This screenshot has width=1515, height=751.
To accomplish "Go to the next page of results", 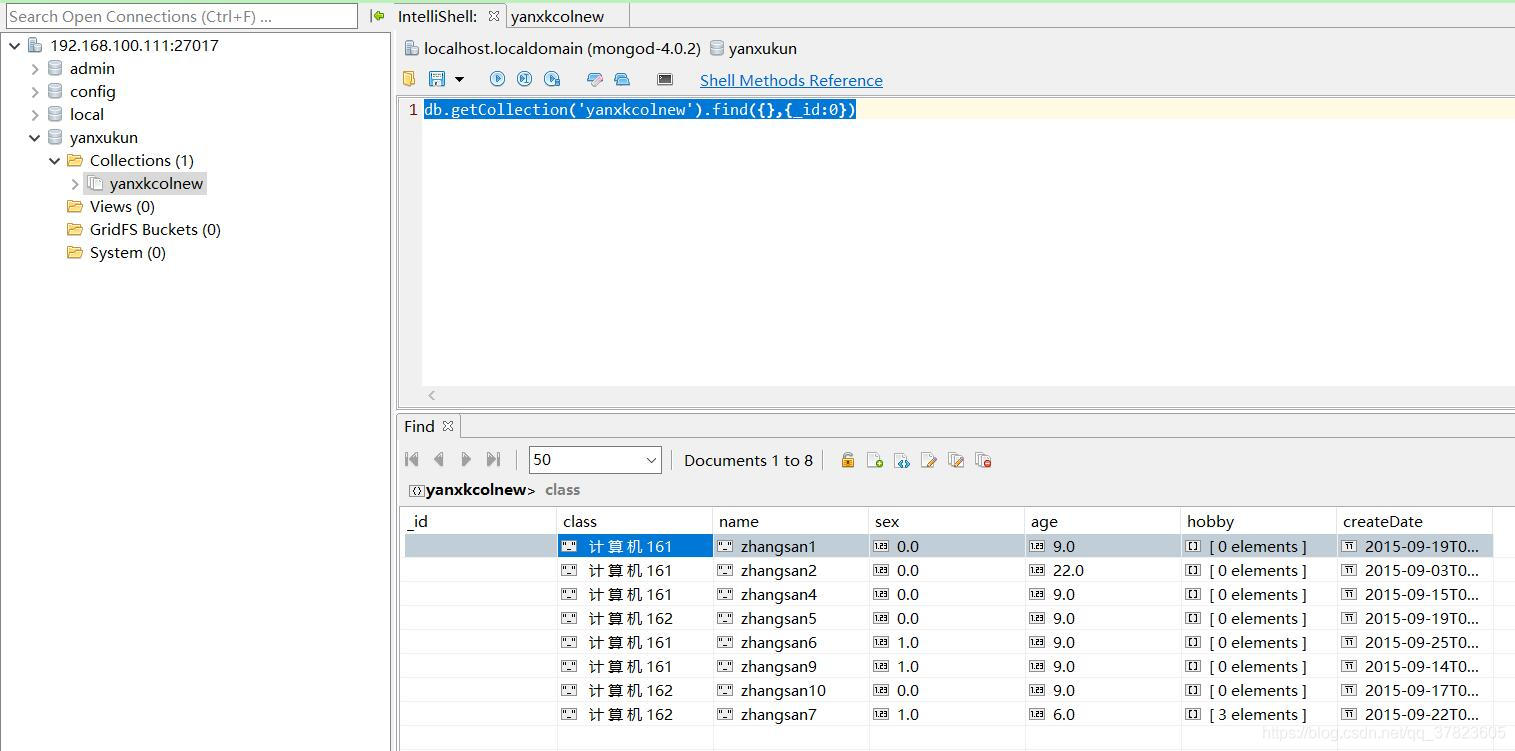I will pyautogui.click(x=465, y=459).
